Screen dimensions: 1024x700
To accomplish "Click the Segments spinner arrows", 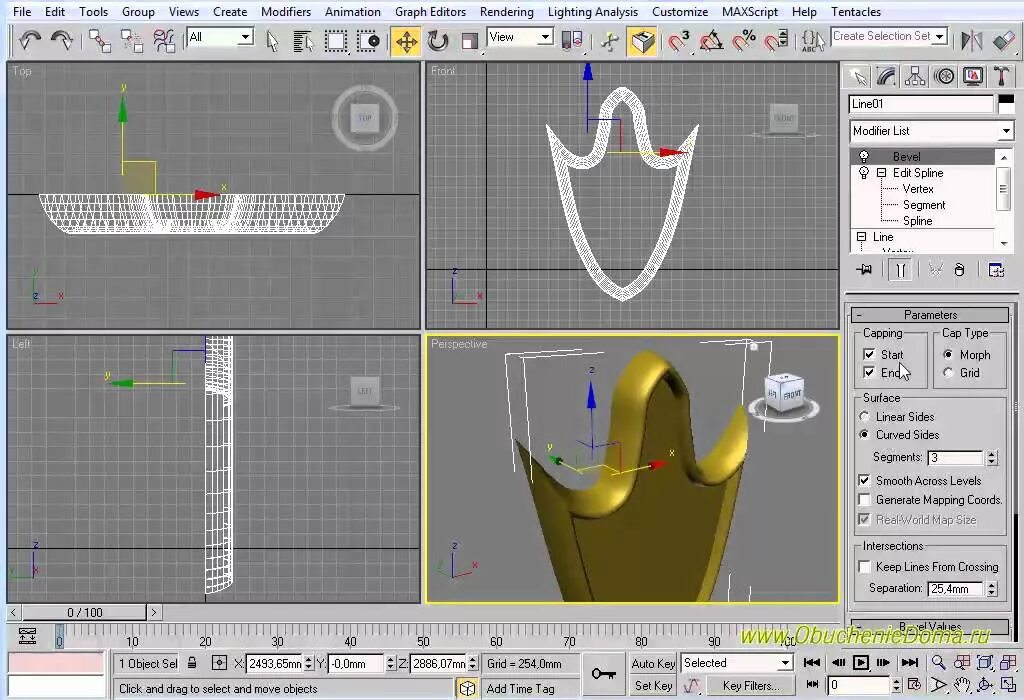I will [x=992, y=457].
